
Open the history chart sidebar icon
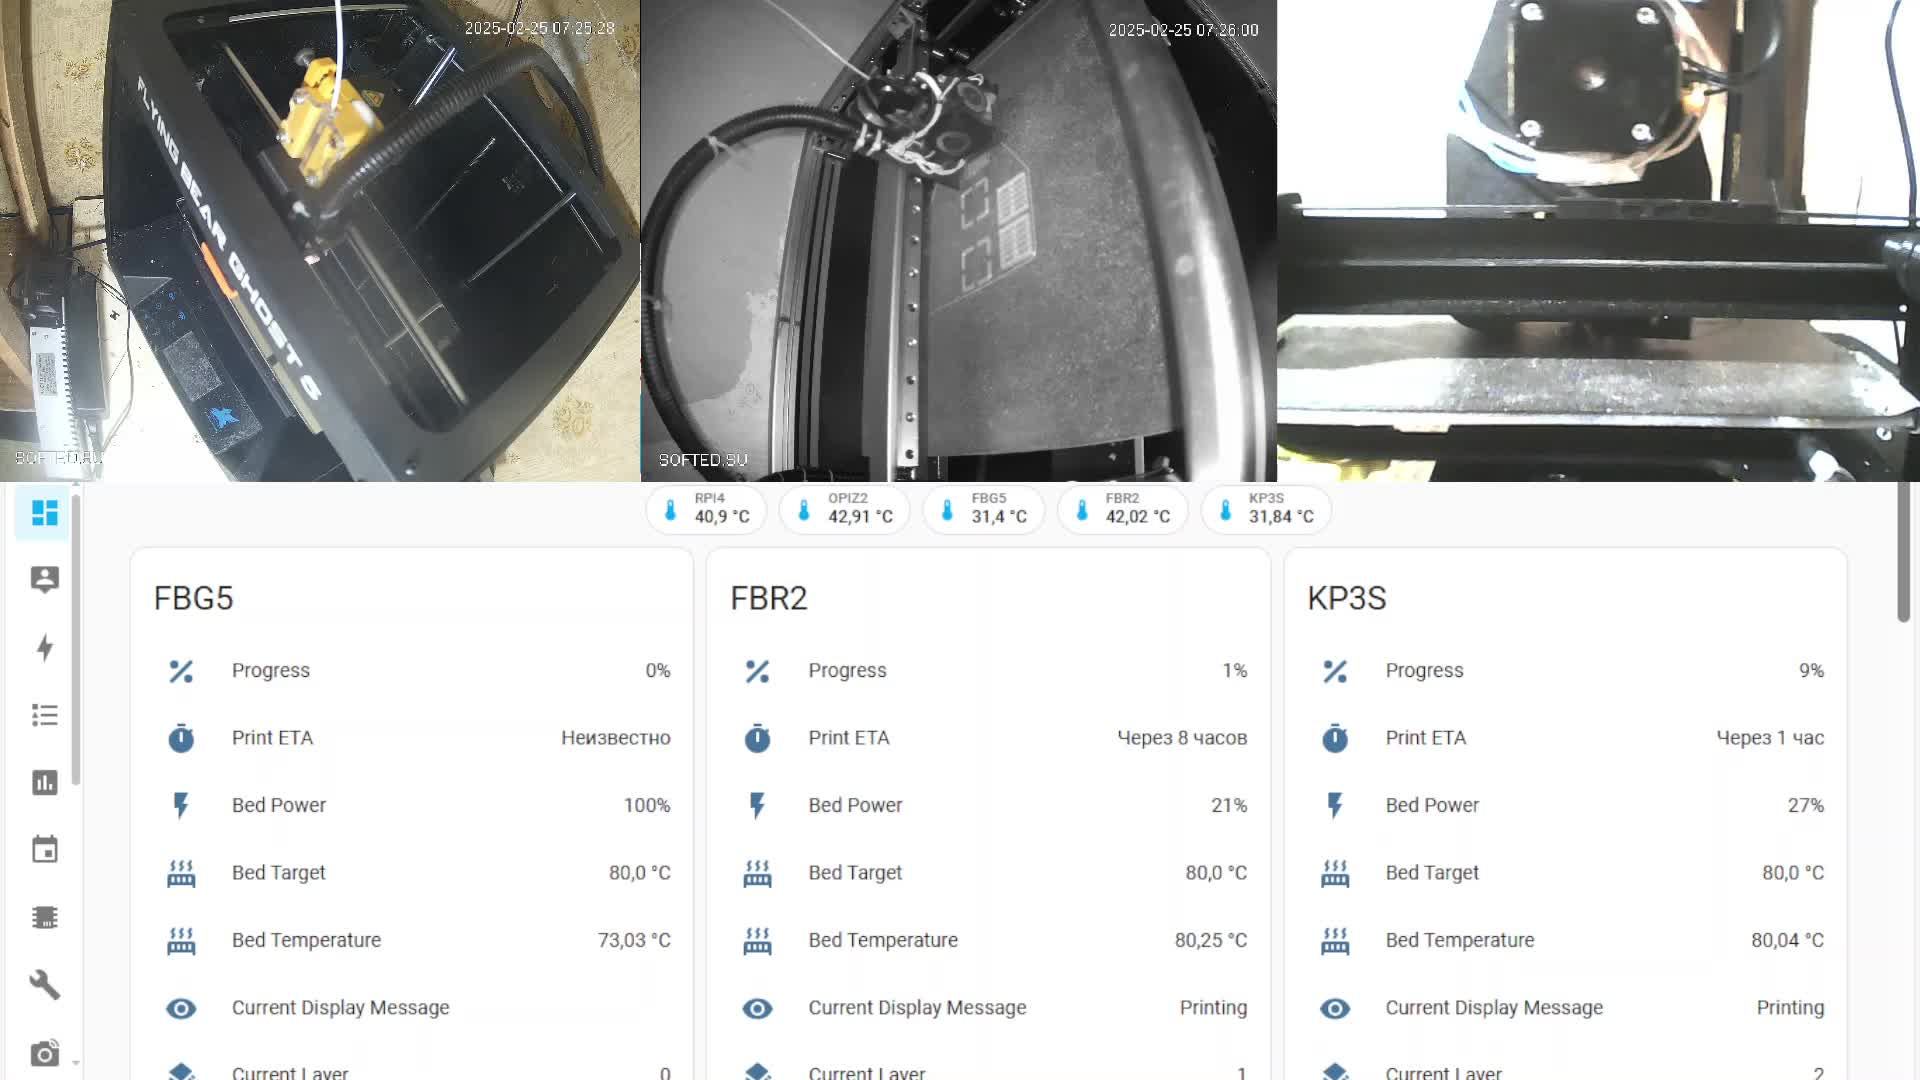pyautogui.click(x=45, y=782)
